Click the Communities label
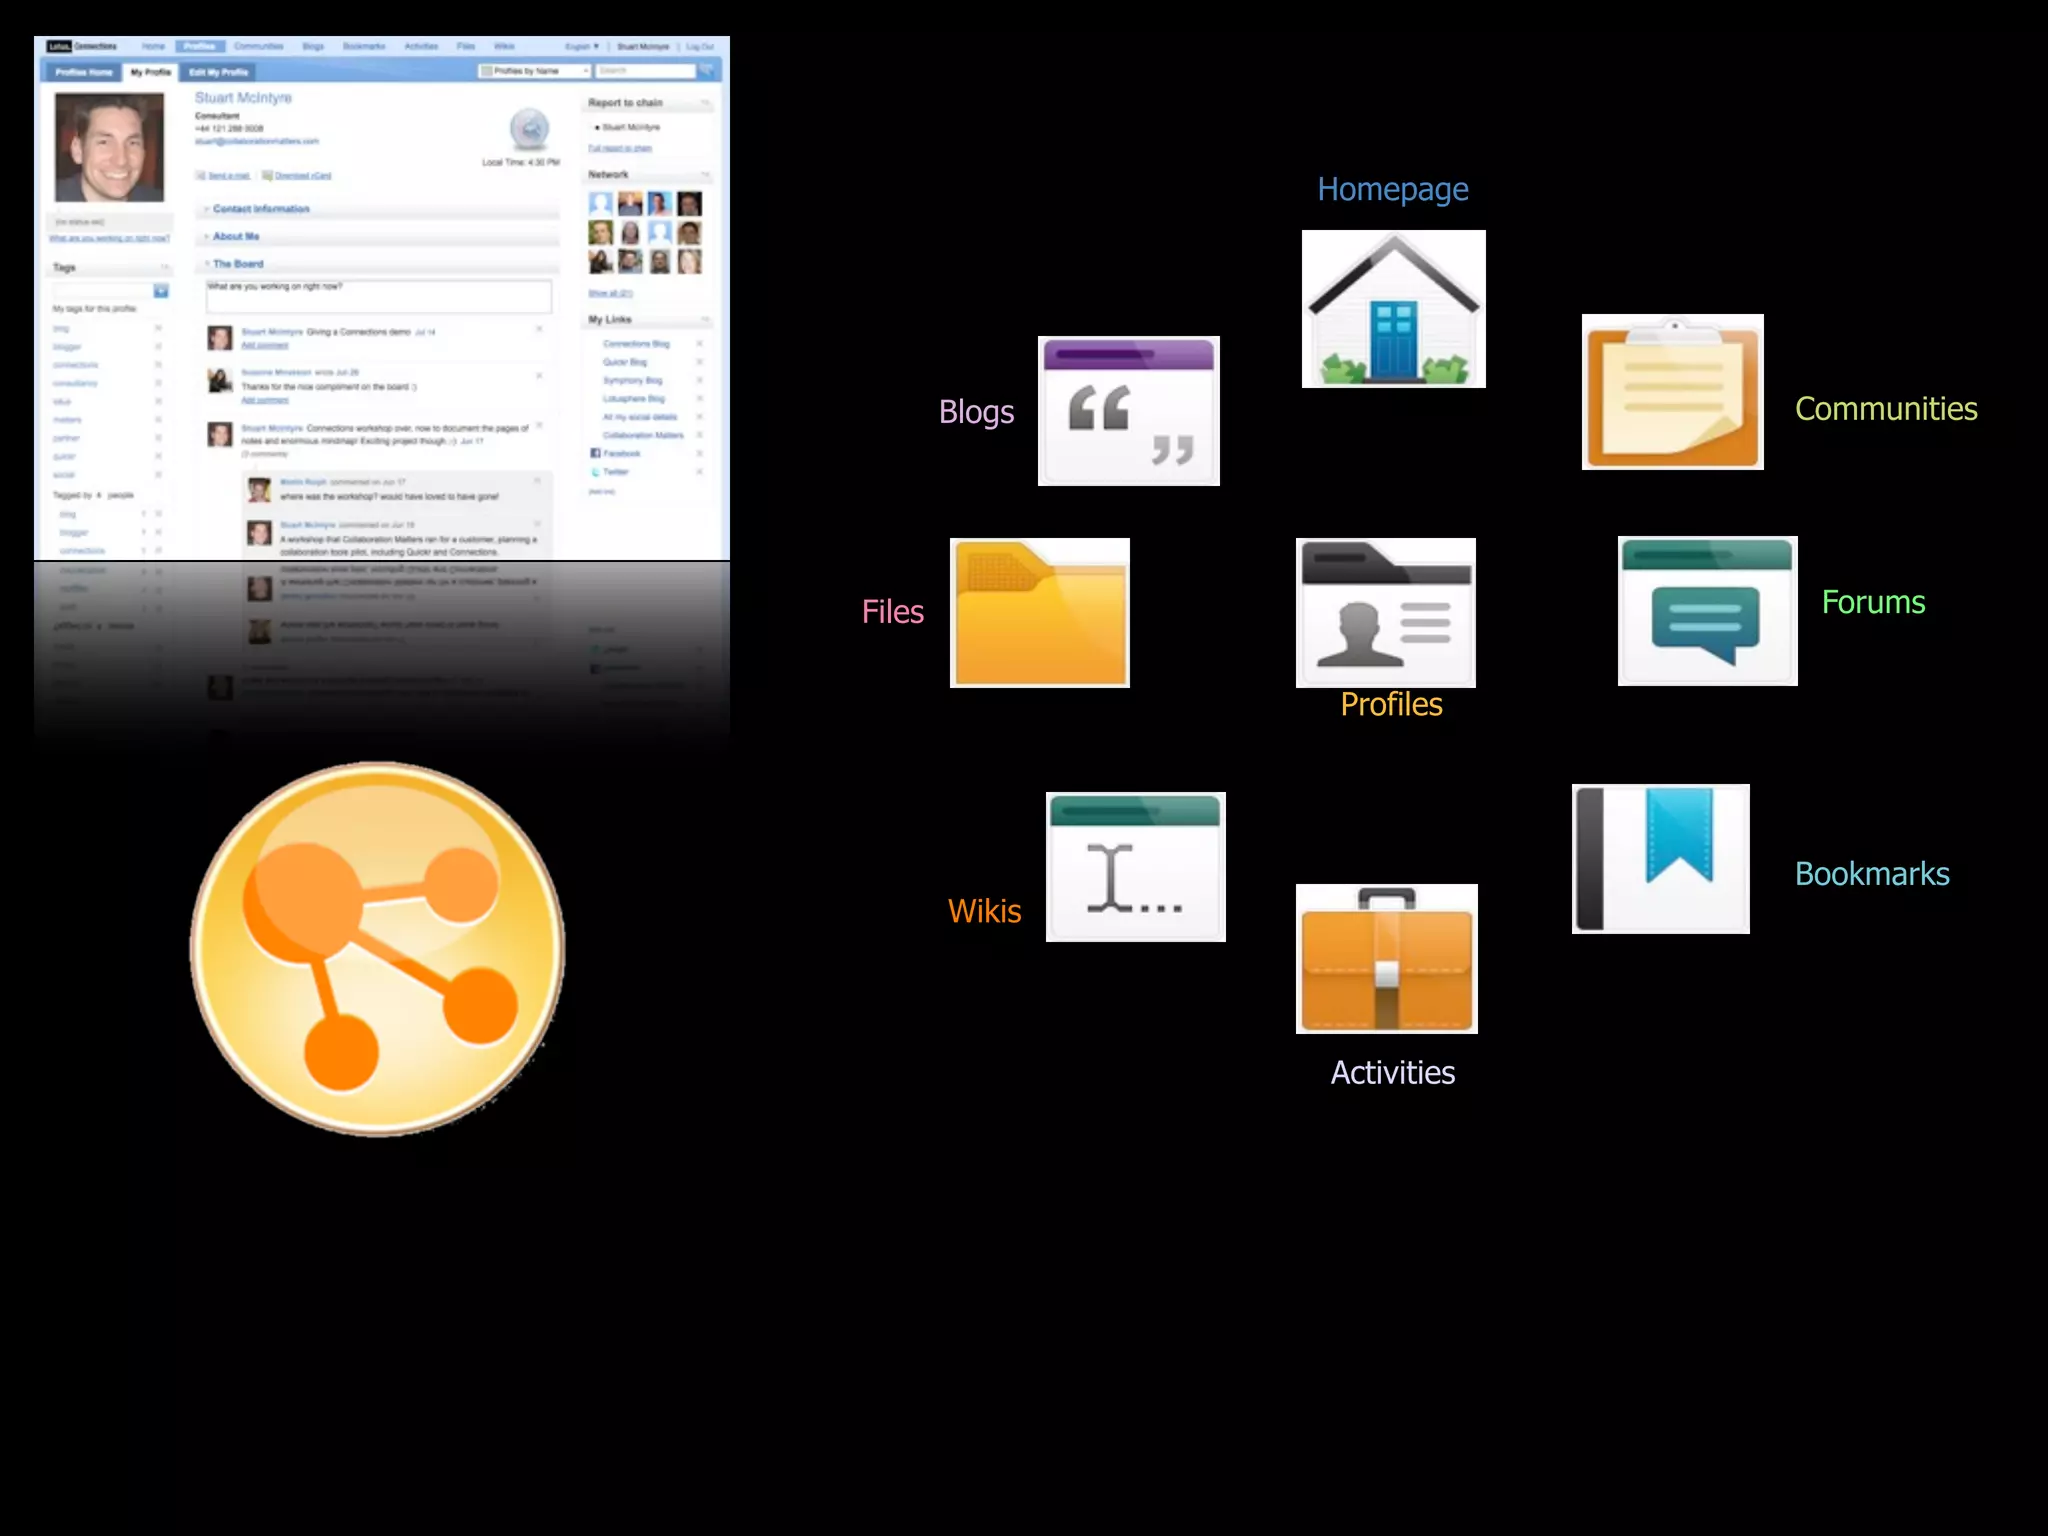This screenshot has width=2048, height=1536. pos(1886,408)
